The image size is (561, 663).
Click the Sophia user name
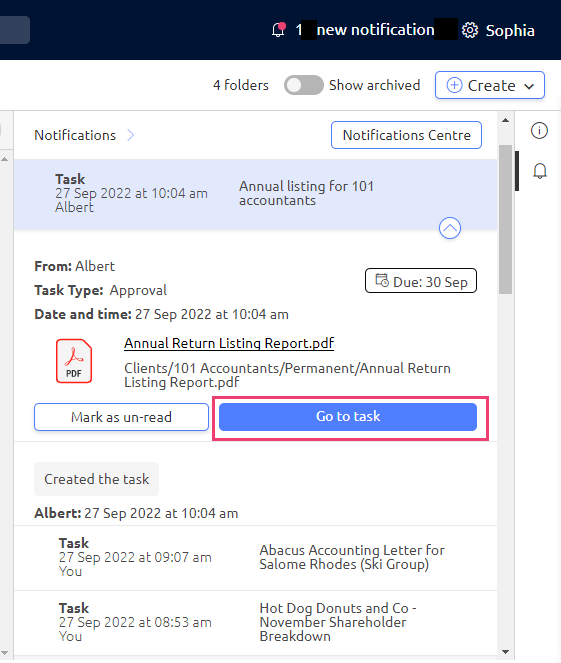pos(510,30)
